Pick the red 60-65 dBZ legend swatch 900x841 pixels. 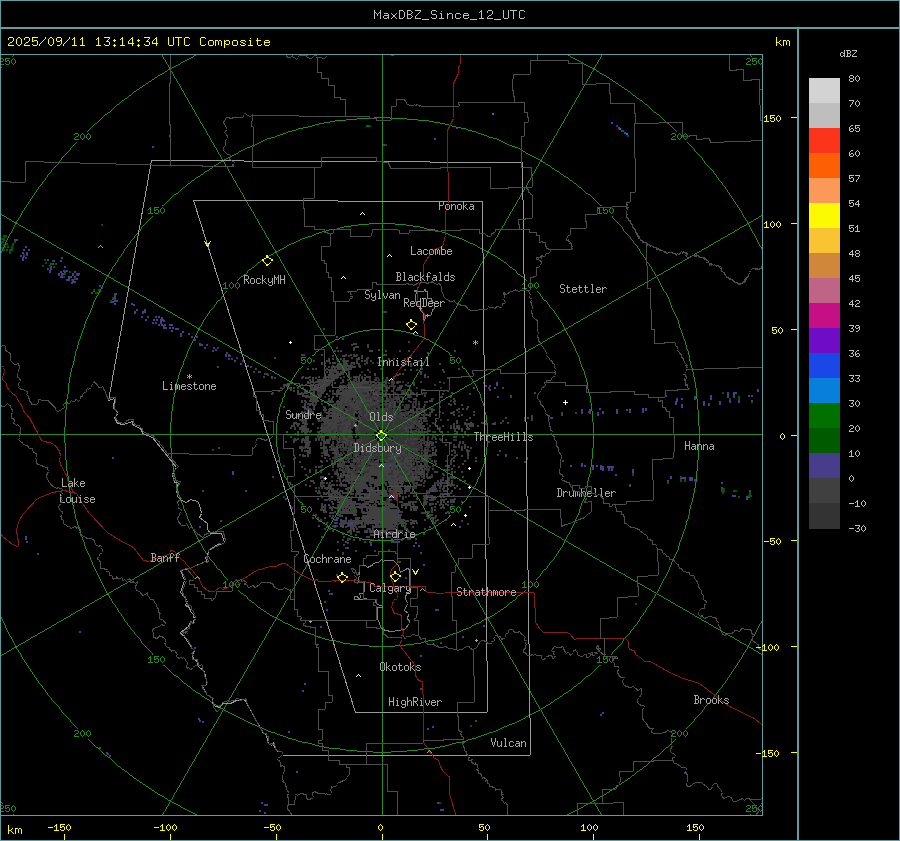click(x=824, y=140)
